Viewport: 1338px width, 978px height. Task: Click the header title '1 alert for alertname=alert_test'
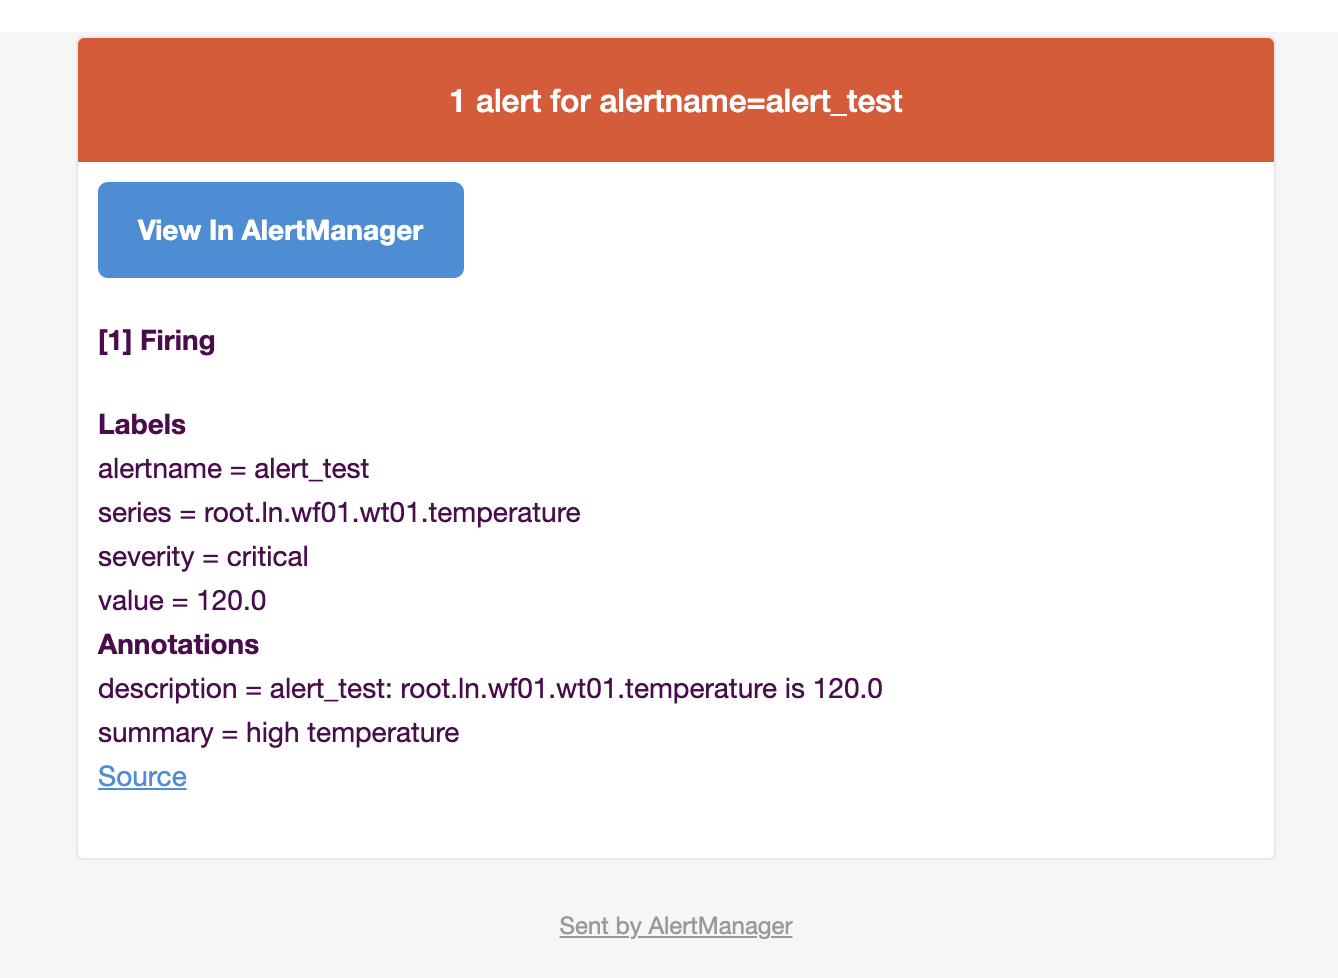(675, 101)
